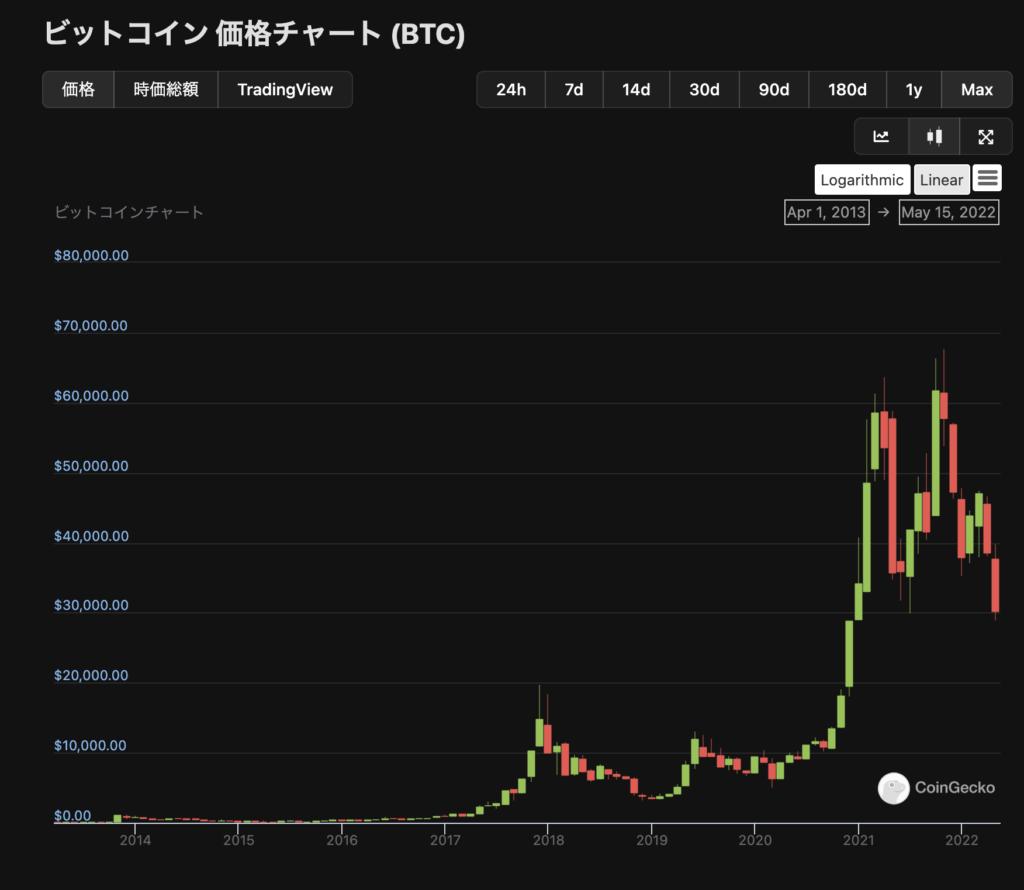Viewport: 1024px width, 890px height.
Task: Open fullscreen chart expand icon
Action: (985, 136)
